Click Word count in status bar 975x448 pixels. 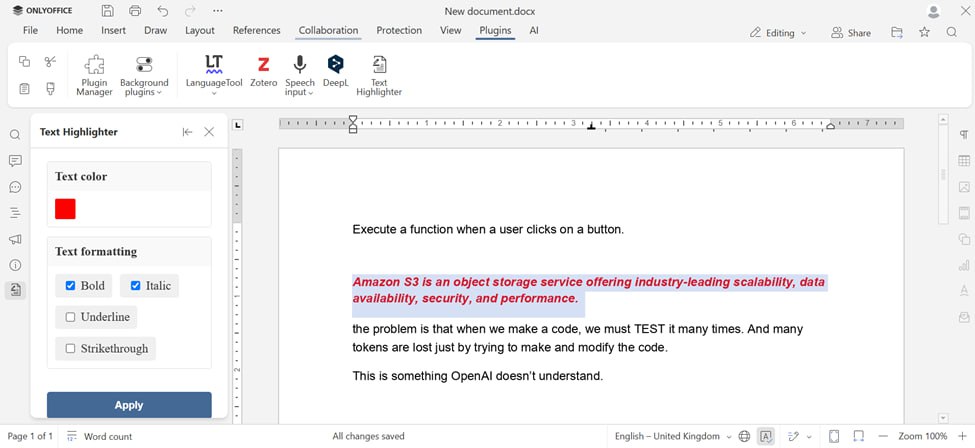pos(99,436)
